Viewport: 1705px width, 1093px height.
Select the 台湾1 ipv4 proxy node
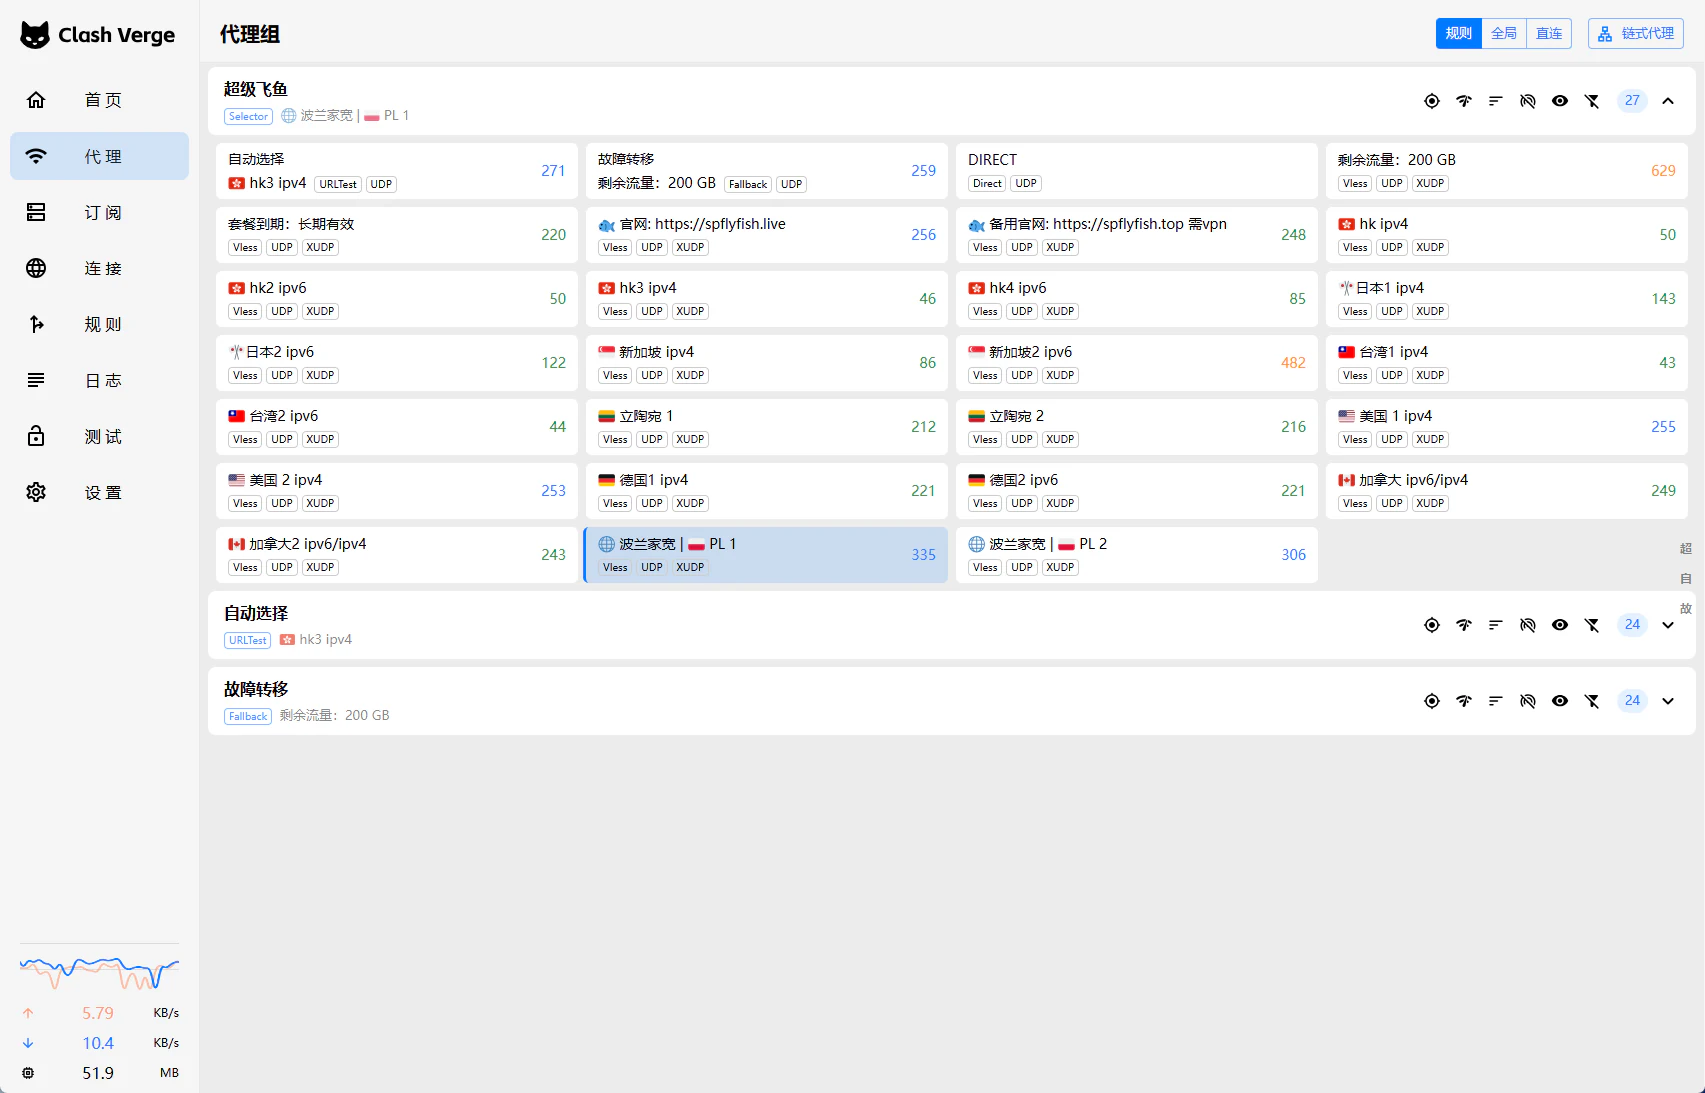point(1507,363)
